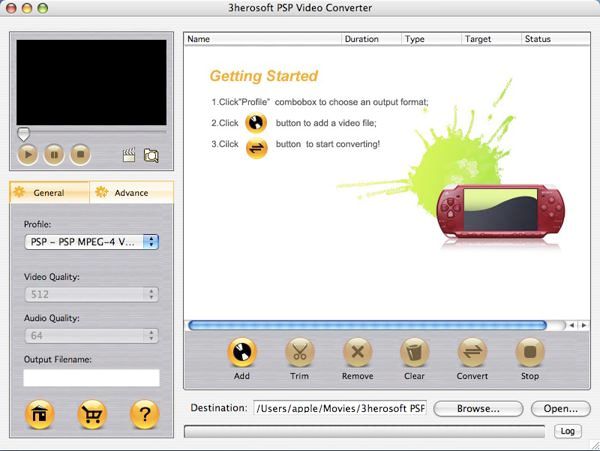Click the Stop playback button under the preview

point(80,155)
